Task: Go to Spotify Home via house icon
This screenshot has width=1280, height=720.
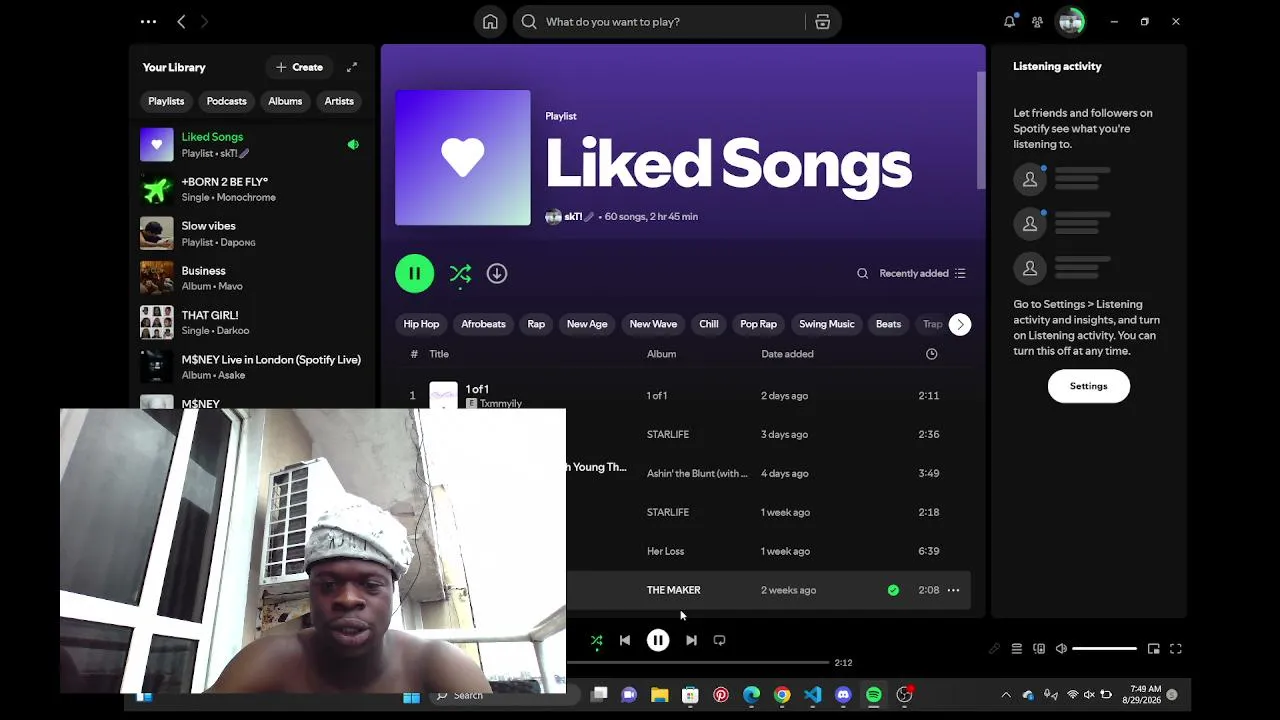Action: (x=490, y=22)
